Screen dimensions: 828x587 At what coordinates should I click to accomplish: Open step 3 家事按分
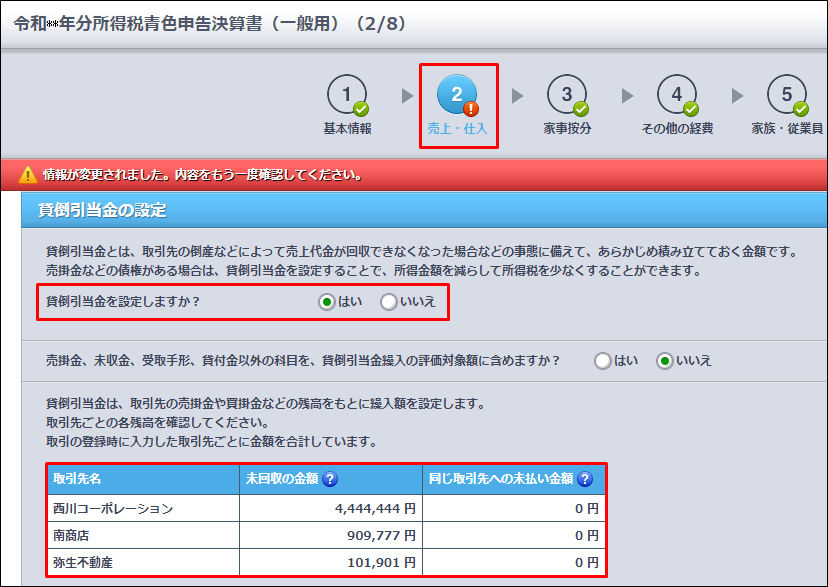coord(567,105)
